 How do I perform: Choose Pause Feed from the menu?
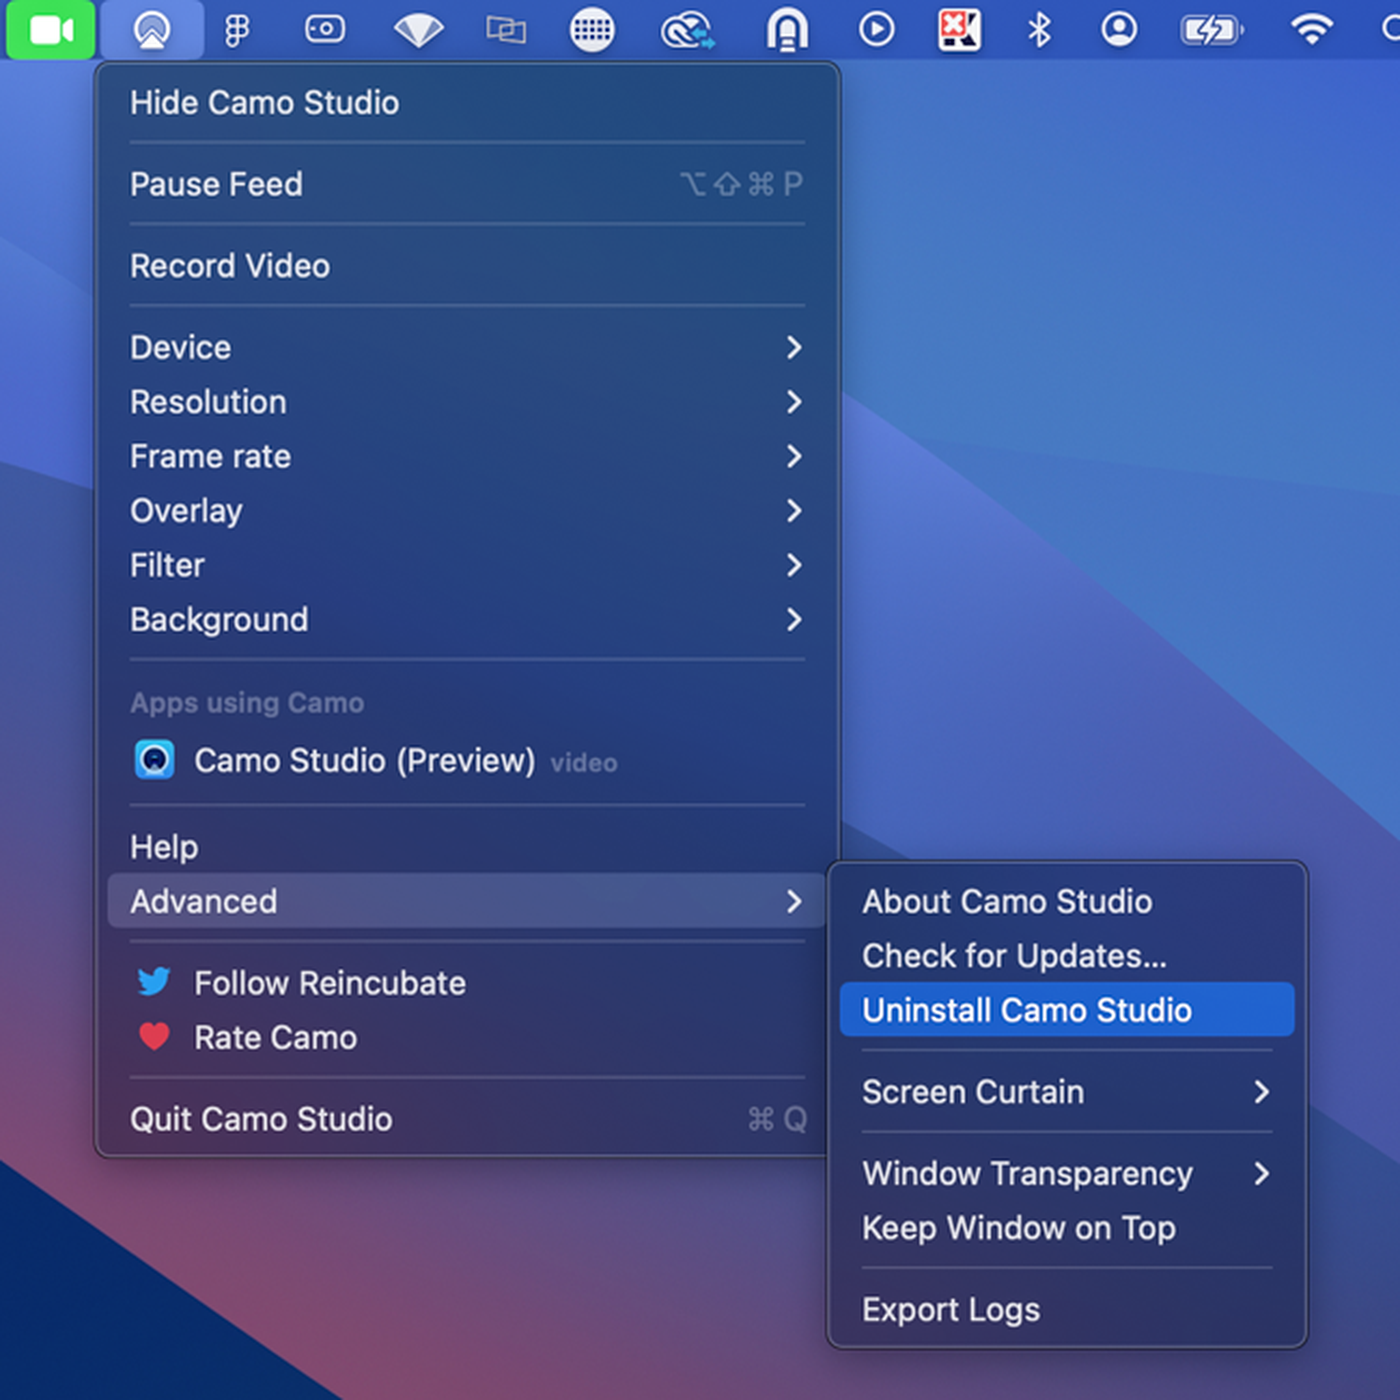pyautogui.click(x=216, y=184)
